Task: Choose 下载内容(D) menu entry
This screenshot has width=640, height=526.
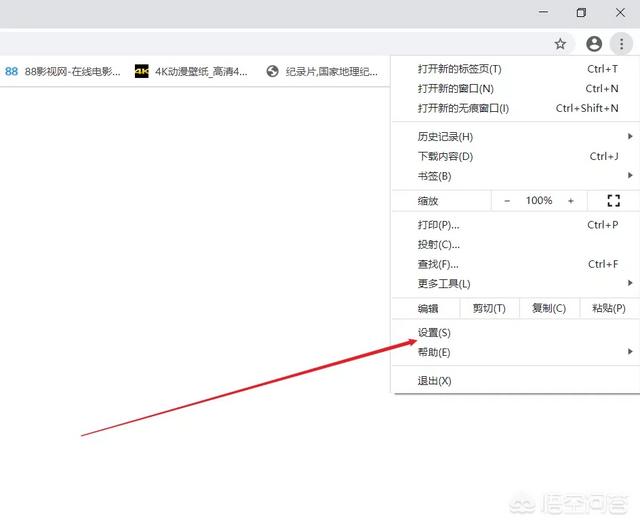Action: [445, 157]
